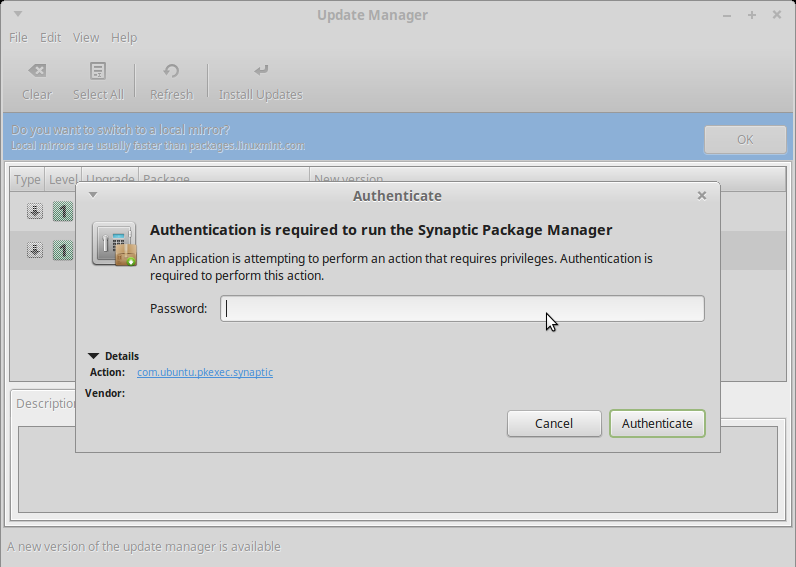Click first row package update type icon
The width and height of the screenshot is (796, 567).
[35, 211]
